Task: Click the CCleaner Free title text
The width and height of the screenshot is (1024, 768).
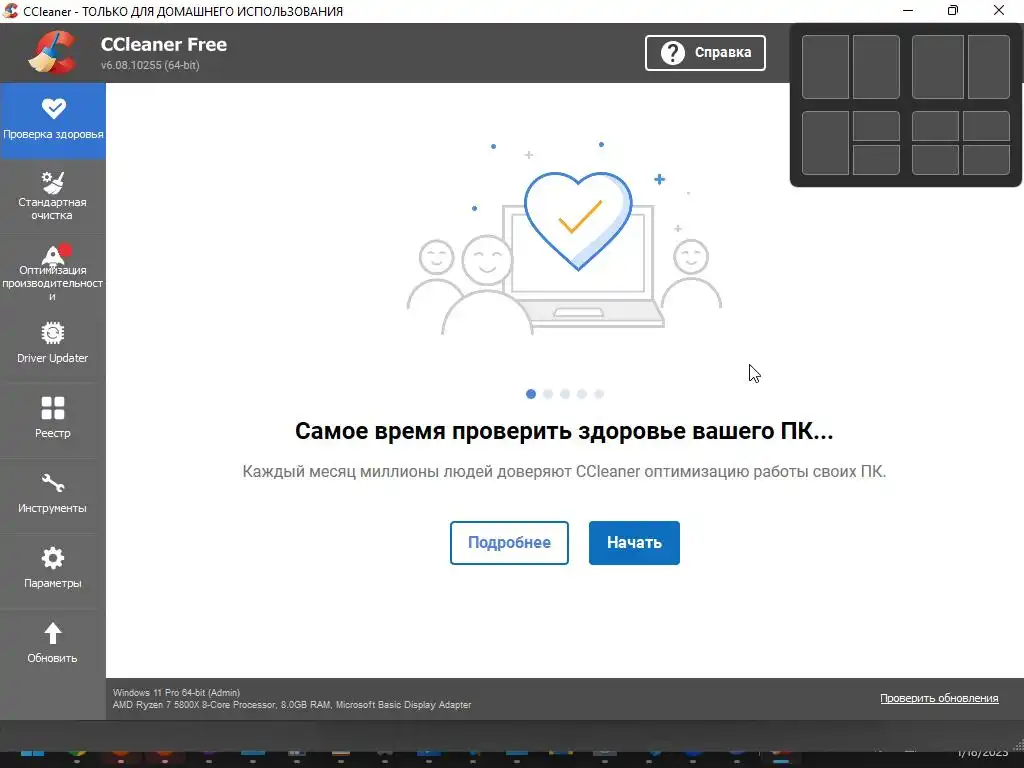Action: (164, 44)
